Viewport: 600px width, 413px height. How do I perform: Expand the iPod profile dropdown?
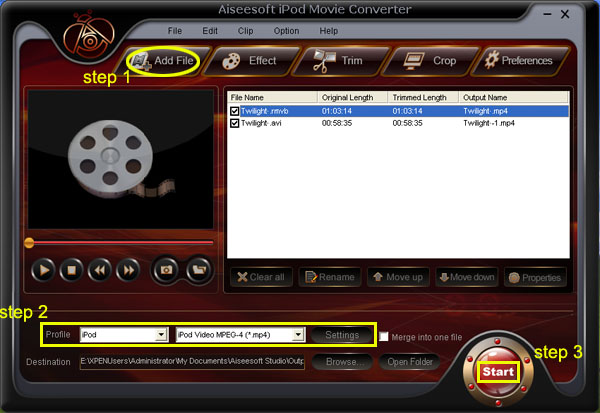(160, 335)
